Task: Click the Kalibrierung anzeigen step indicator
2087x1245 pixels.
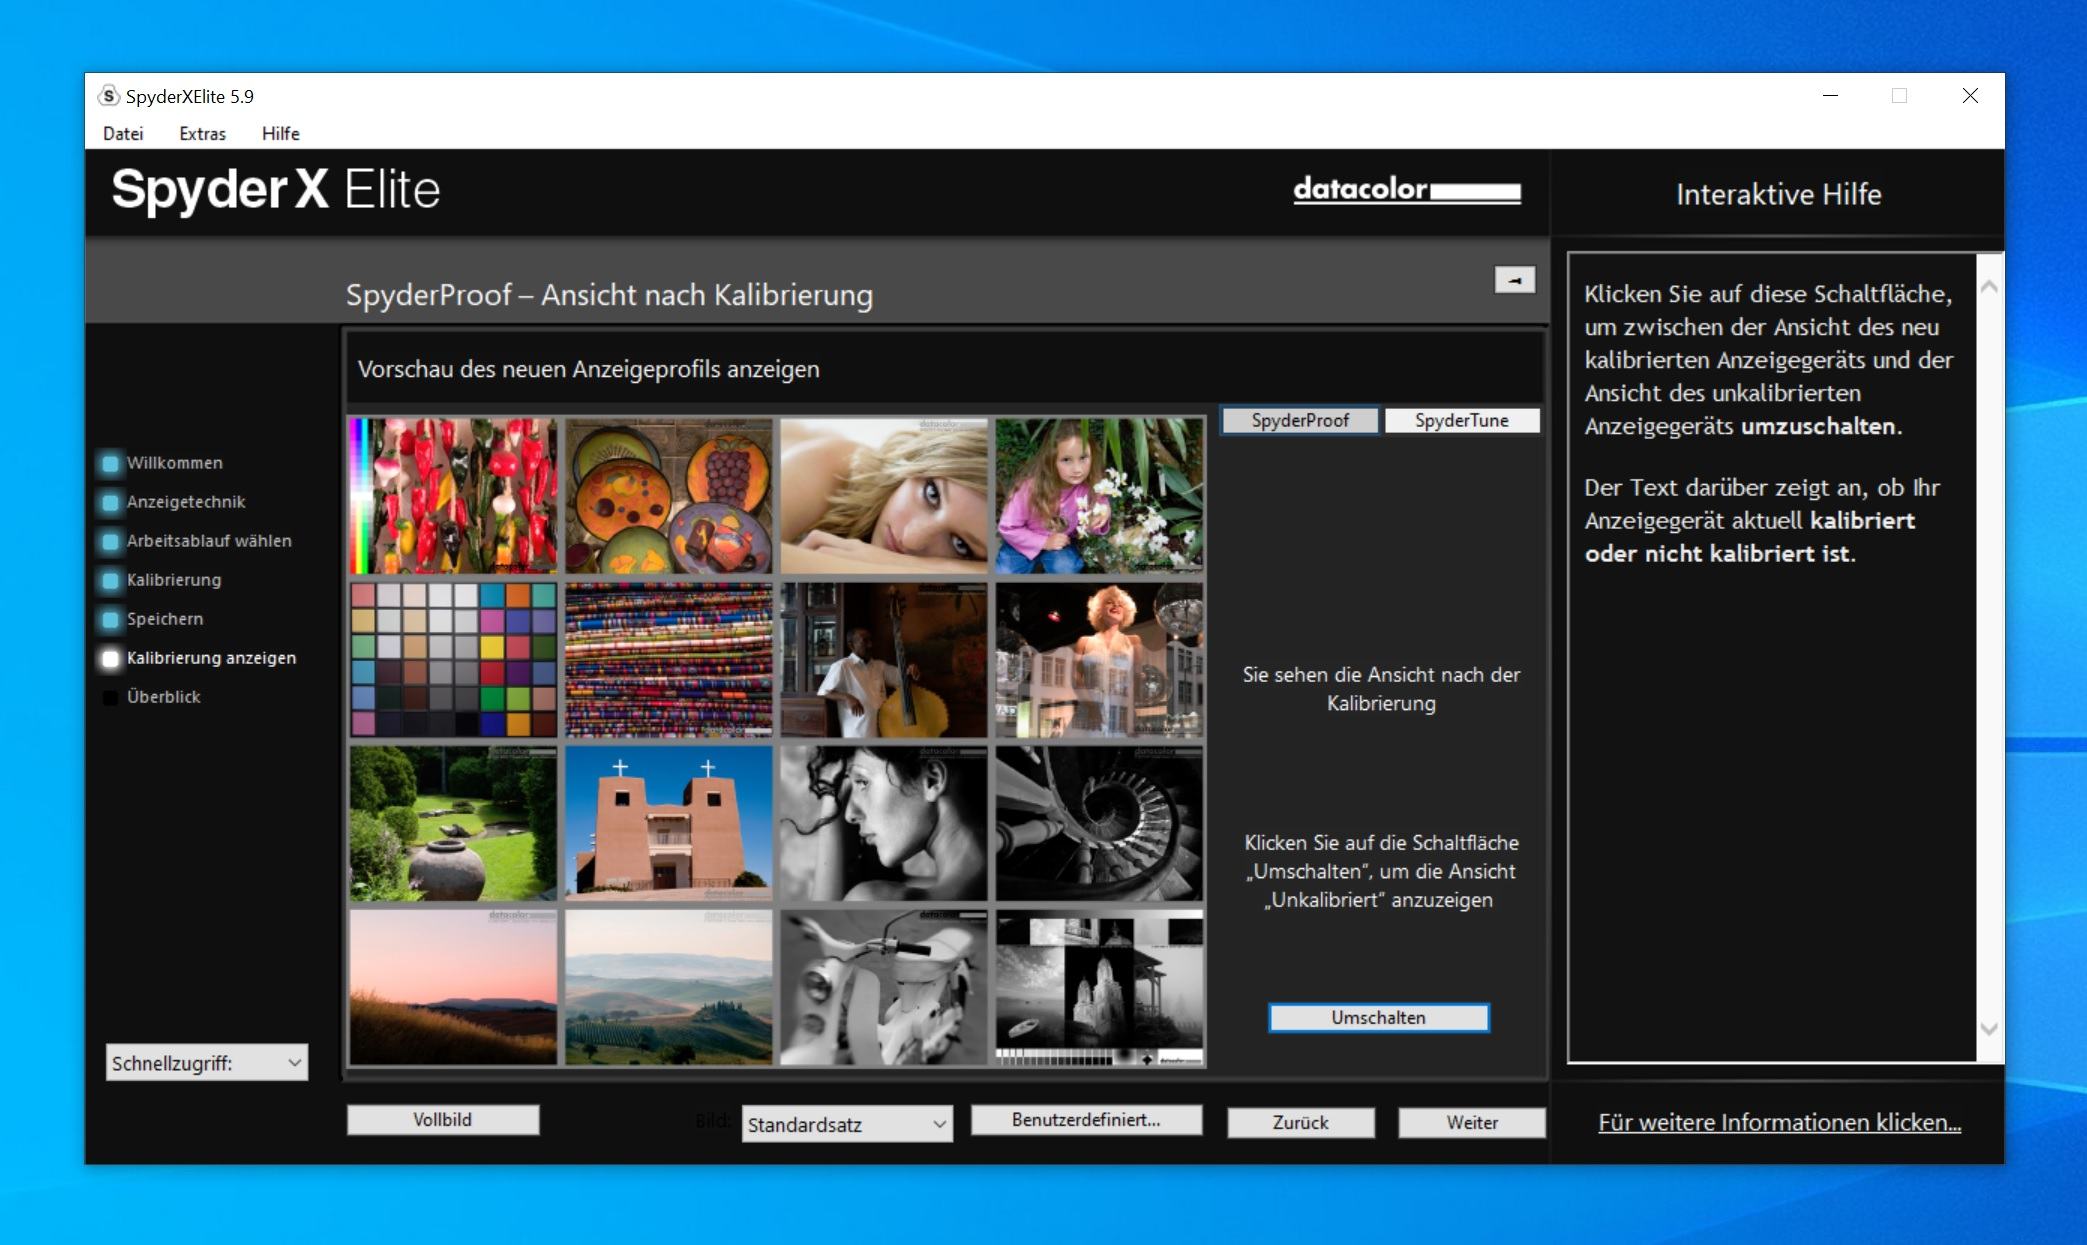Action: tap(110, 658)
